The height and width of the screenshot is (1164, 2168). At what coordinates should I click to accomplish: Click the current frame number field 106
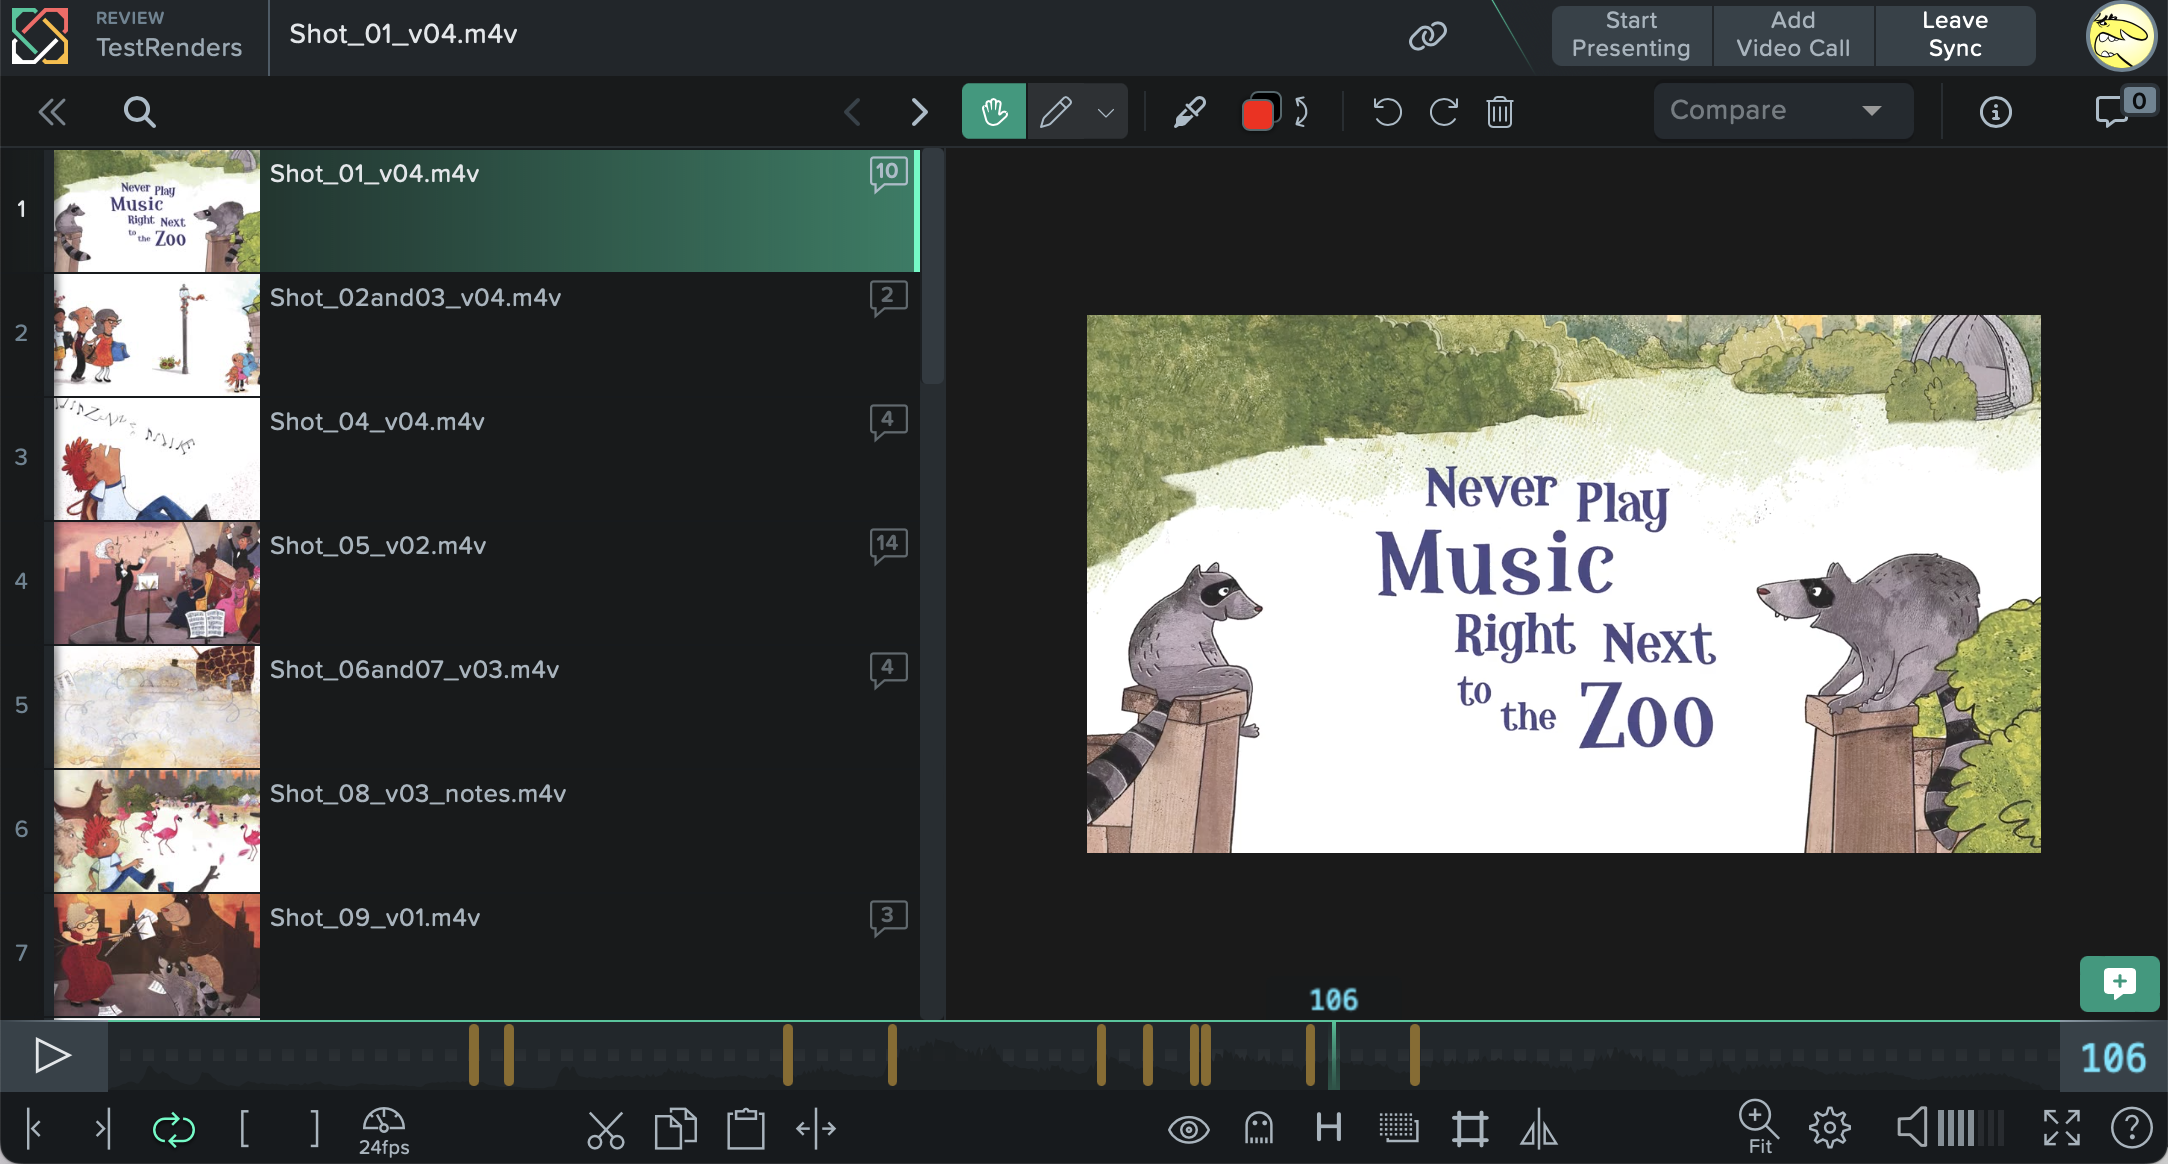click(2113, 1058)
